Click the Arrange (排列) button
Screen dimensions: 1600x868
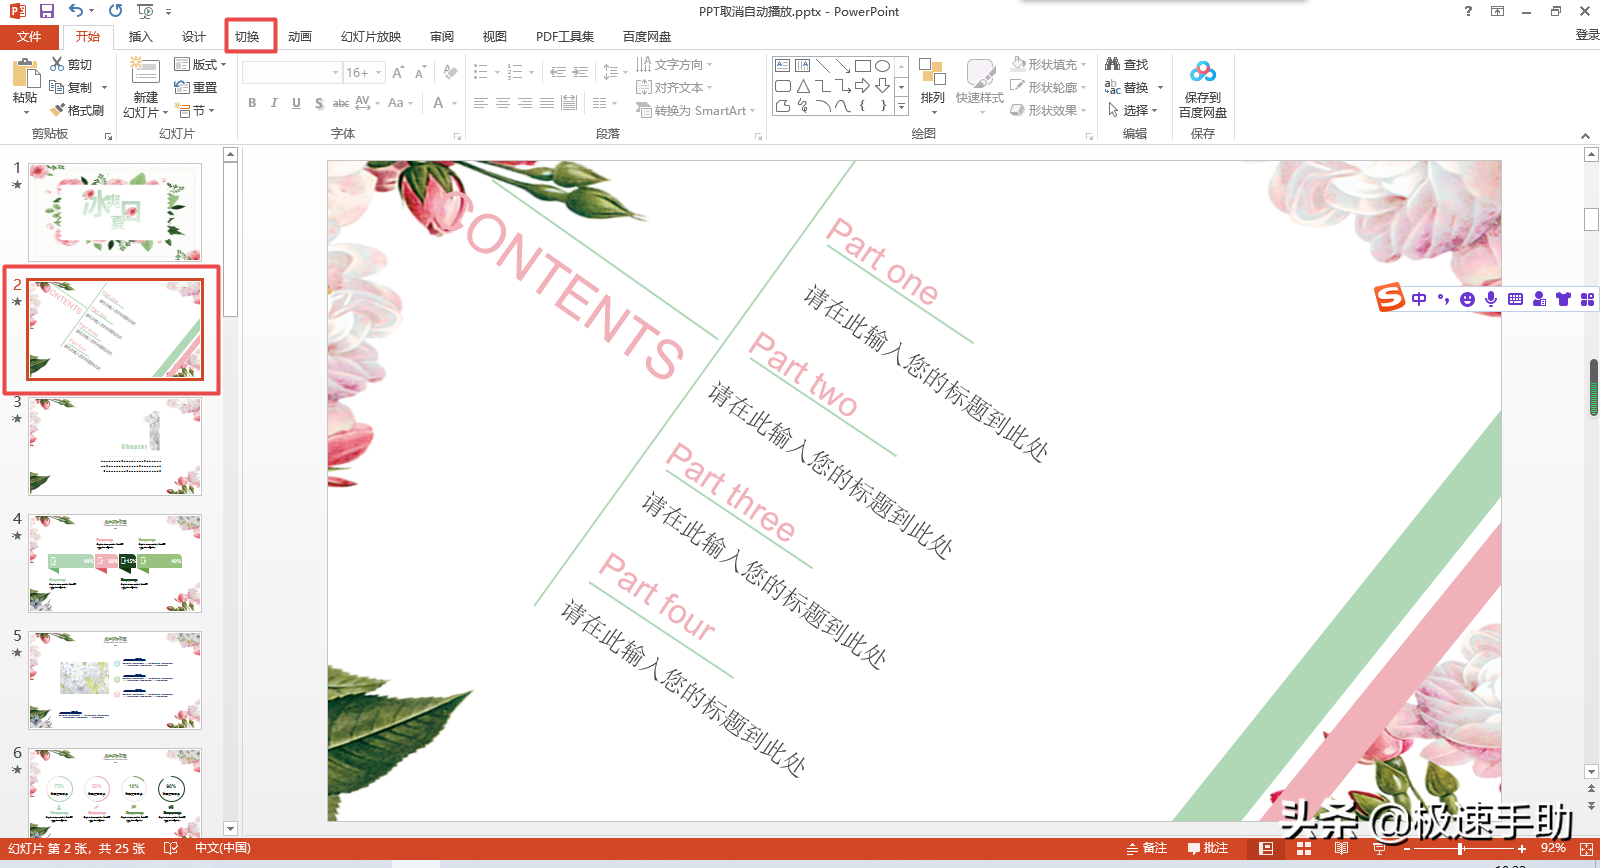[932, 86]
